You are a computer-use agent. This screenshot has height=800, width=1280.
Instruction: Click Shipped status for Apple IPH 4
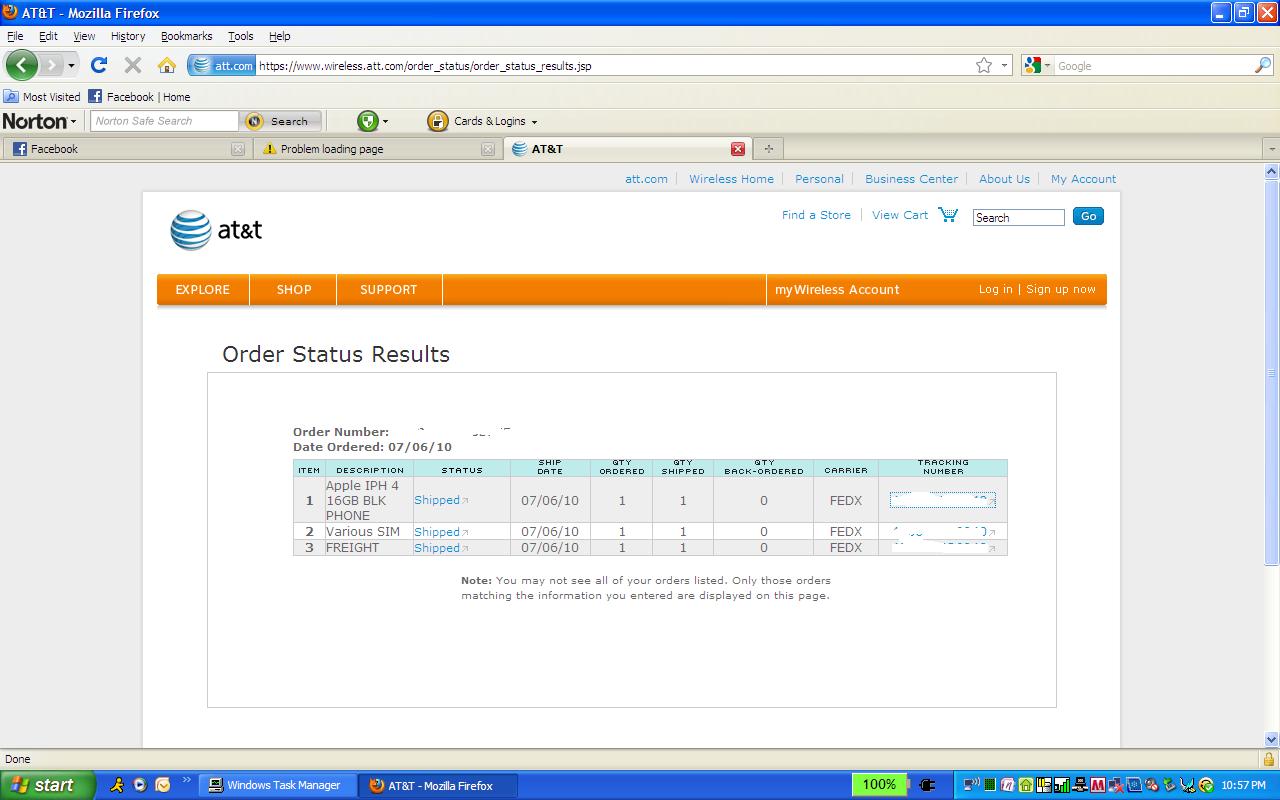(x=437, y=500)
